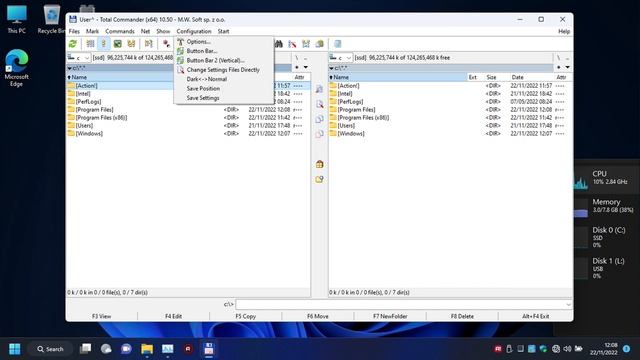Click the binoculars search toolbar icon
The height and width of the screenshot is (360, 640).
(x=278, y=44)
